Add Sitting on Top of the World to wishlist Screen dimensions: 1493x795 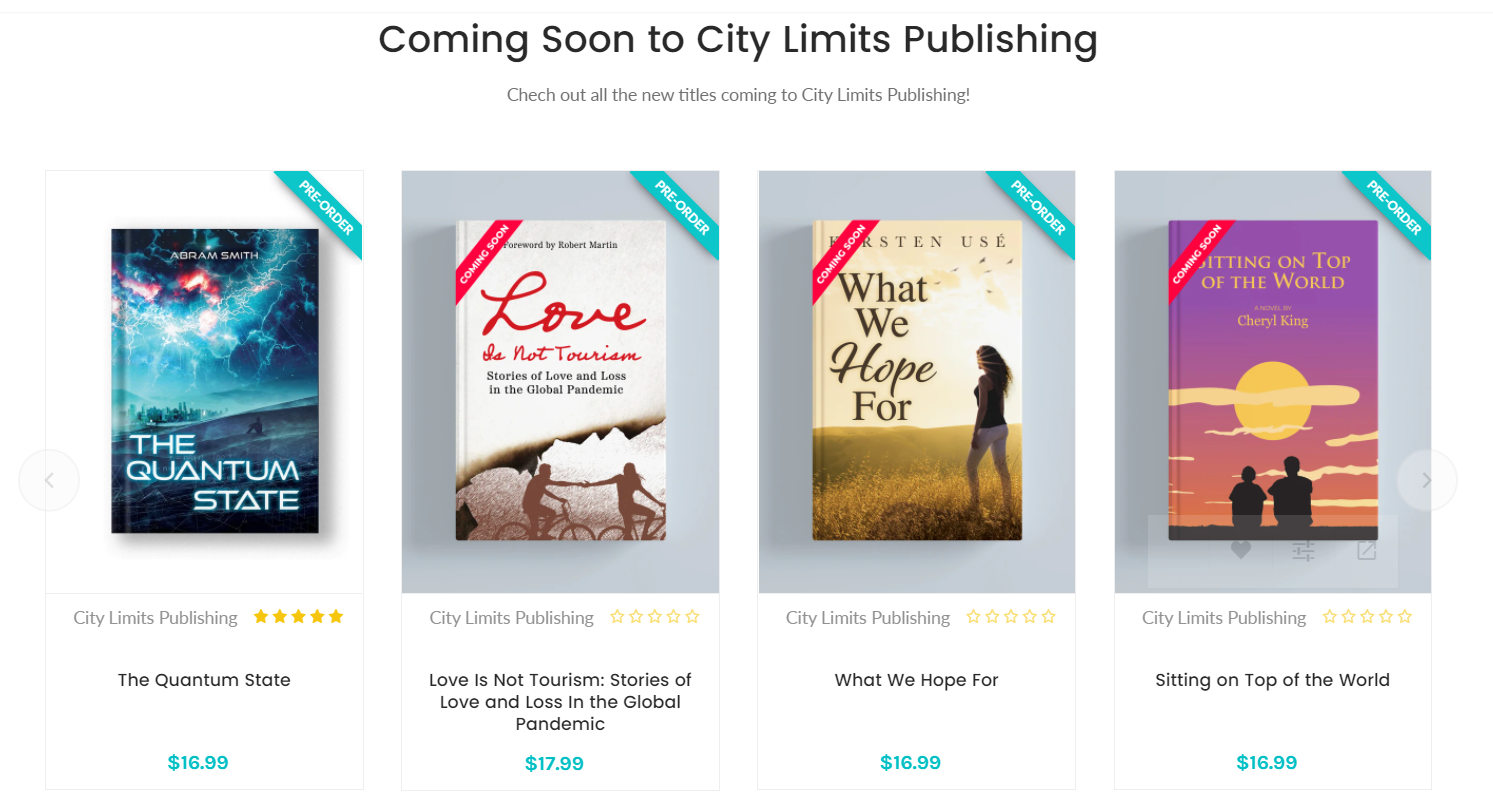coord(1241,550)
